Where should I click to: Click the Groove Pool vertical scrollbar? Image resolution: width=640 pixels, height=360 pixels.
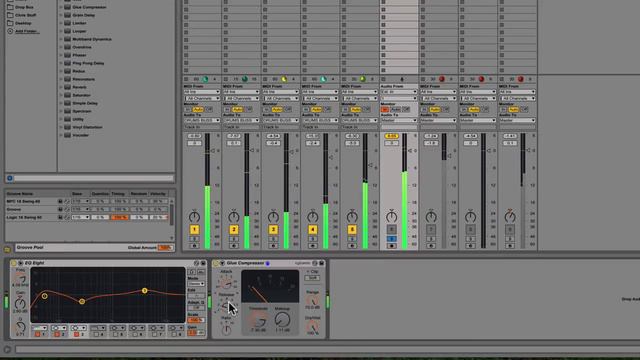pyautogui.click(x=172, y=215)
